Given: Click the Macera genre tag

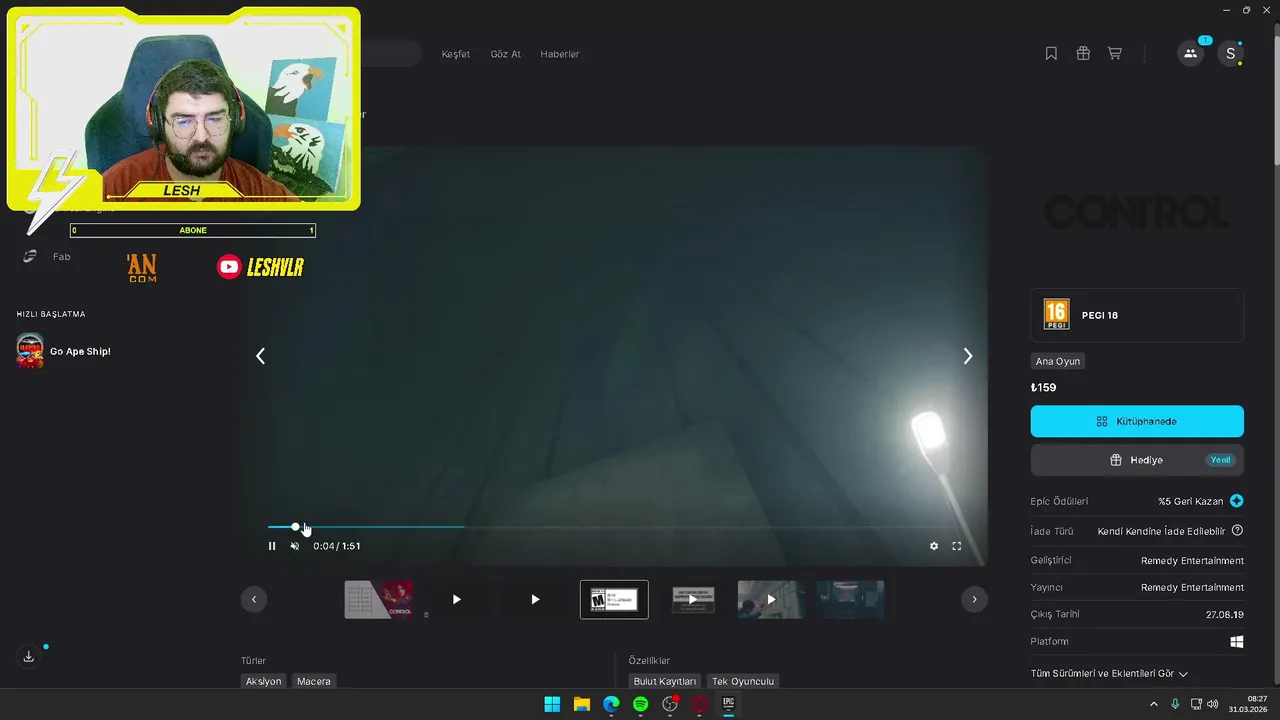Looking at the screenshot, I should point(314,681).
